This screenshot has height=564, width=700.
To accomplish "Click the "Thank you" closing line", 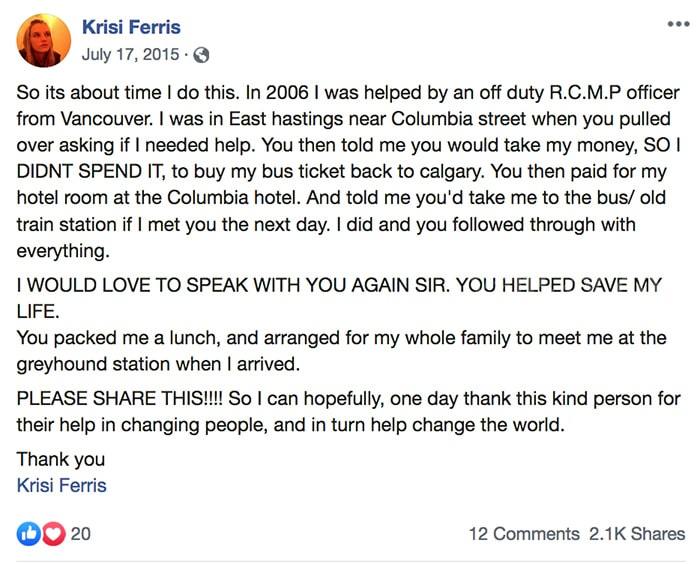I will 61,460.
